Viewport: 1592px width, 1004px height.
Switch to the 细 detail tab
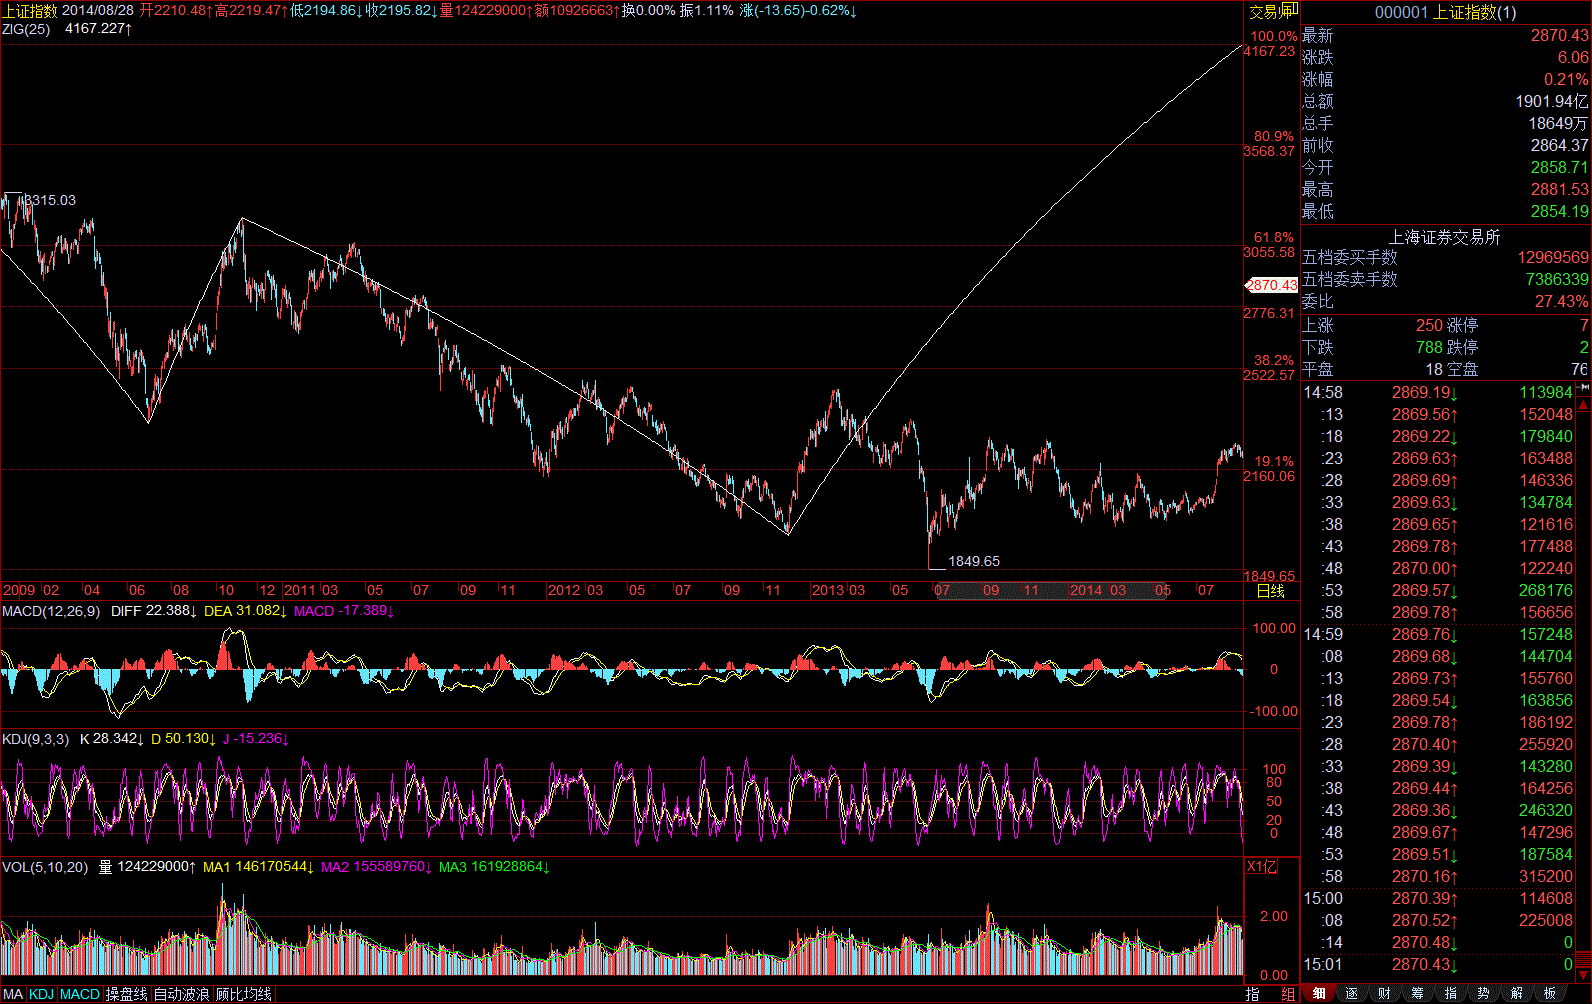click(x=1318, y=993)
